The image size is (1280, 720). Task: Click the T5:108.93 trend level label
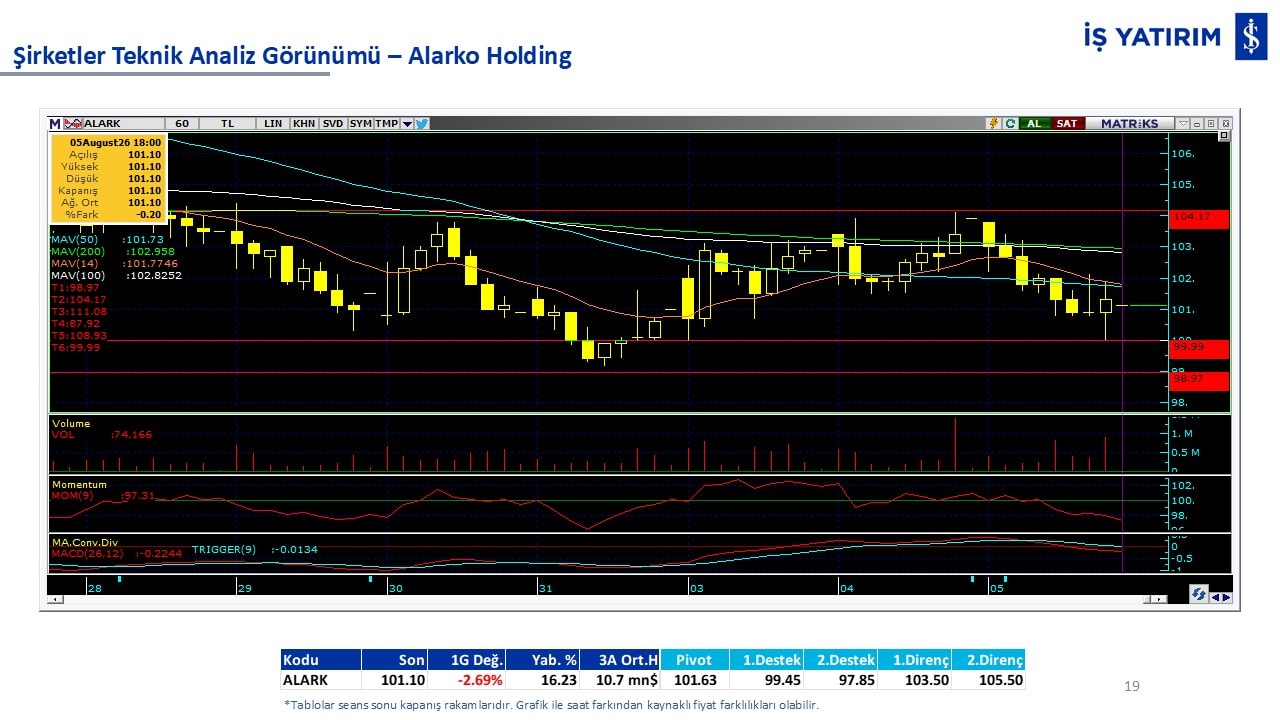click(78, 335)
